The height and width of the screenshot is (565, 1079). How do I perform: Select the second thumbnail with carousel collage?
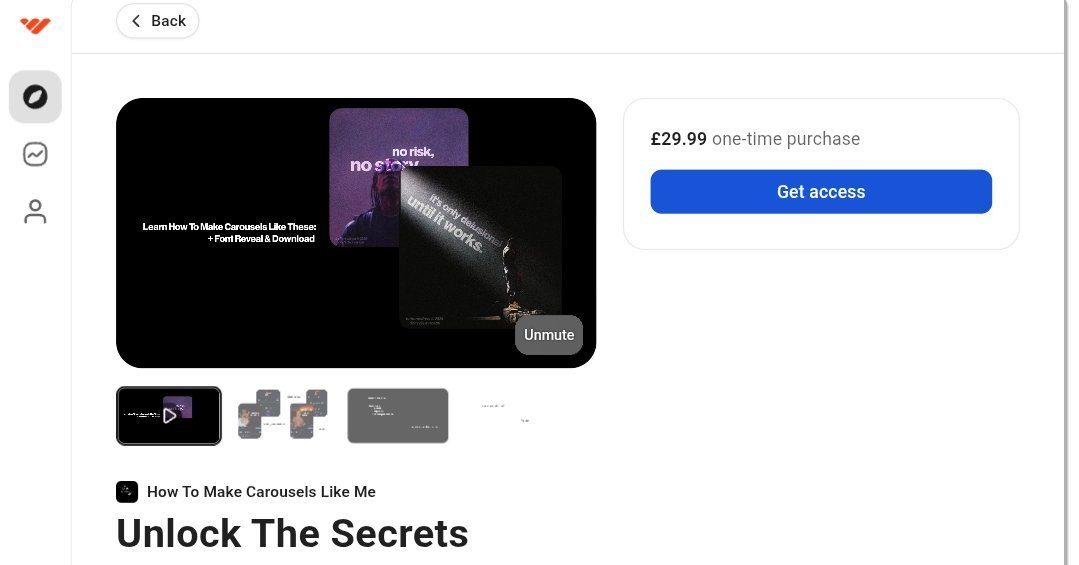click(283, 416)
